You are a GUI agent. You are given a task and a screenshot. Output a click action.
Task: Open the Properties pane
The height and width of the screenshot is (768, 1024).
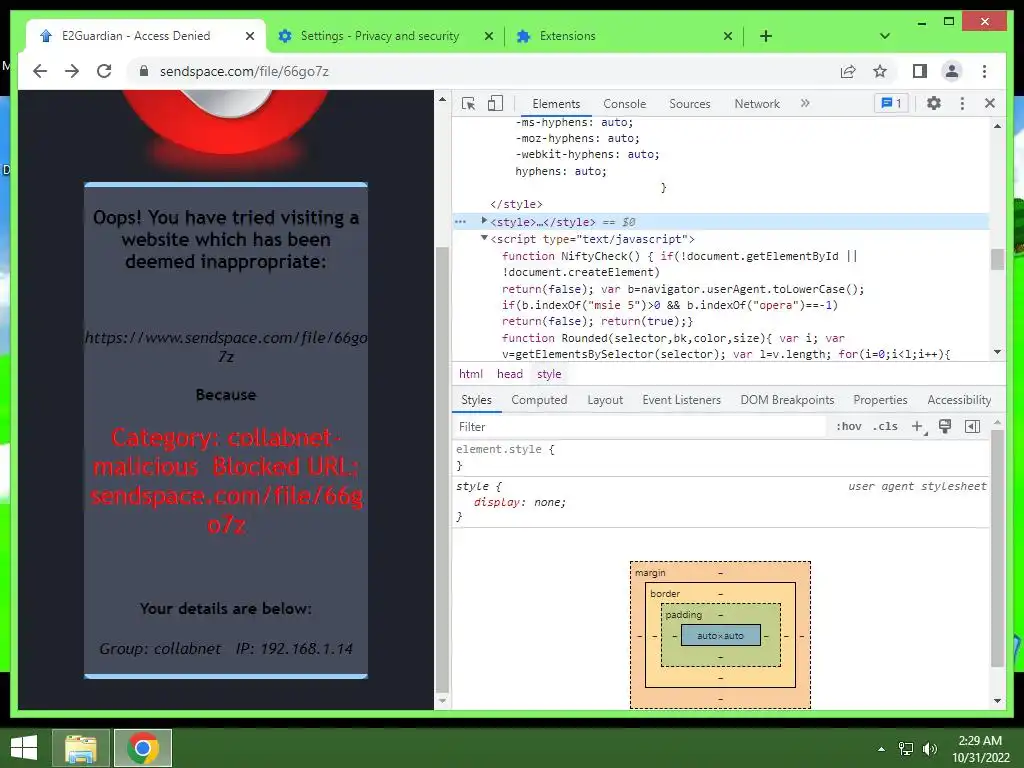pyautogui.click(x=880, y=400)
